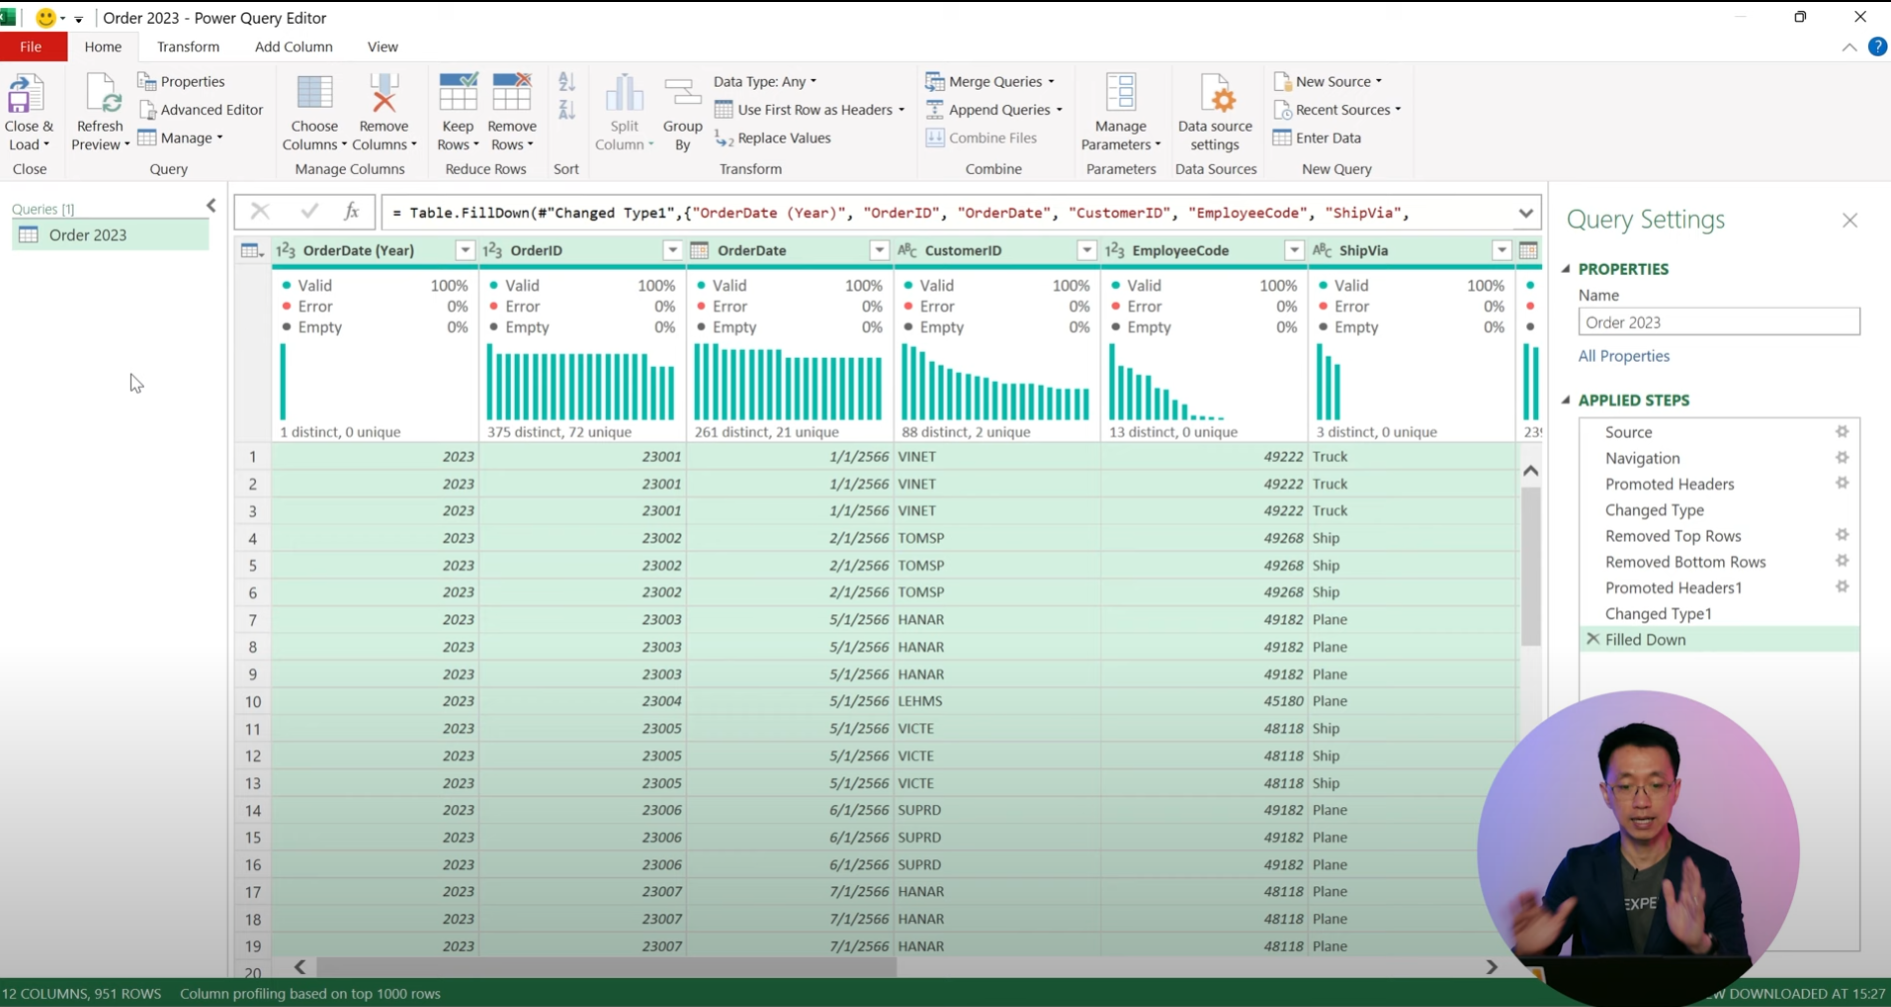
Task: Collapse the ribbon with the chevron
Action: (x=1849, y=47)
